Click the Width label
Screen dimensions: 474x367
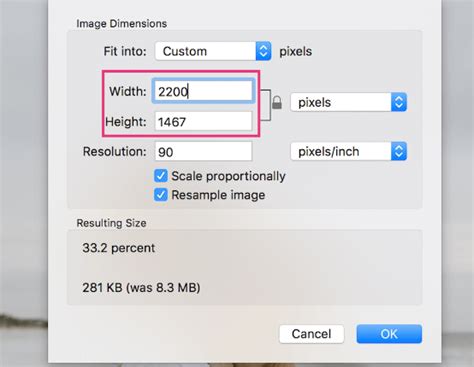click(x=128, y=91)
